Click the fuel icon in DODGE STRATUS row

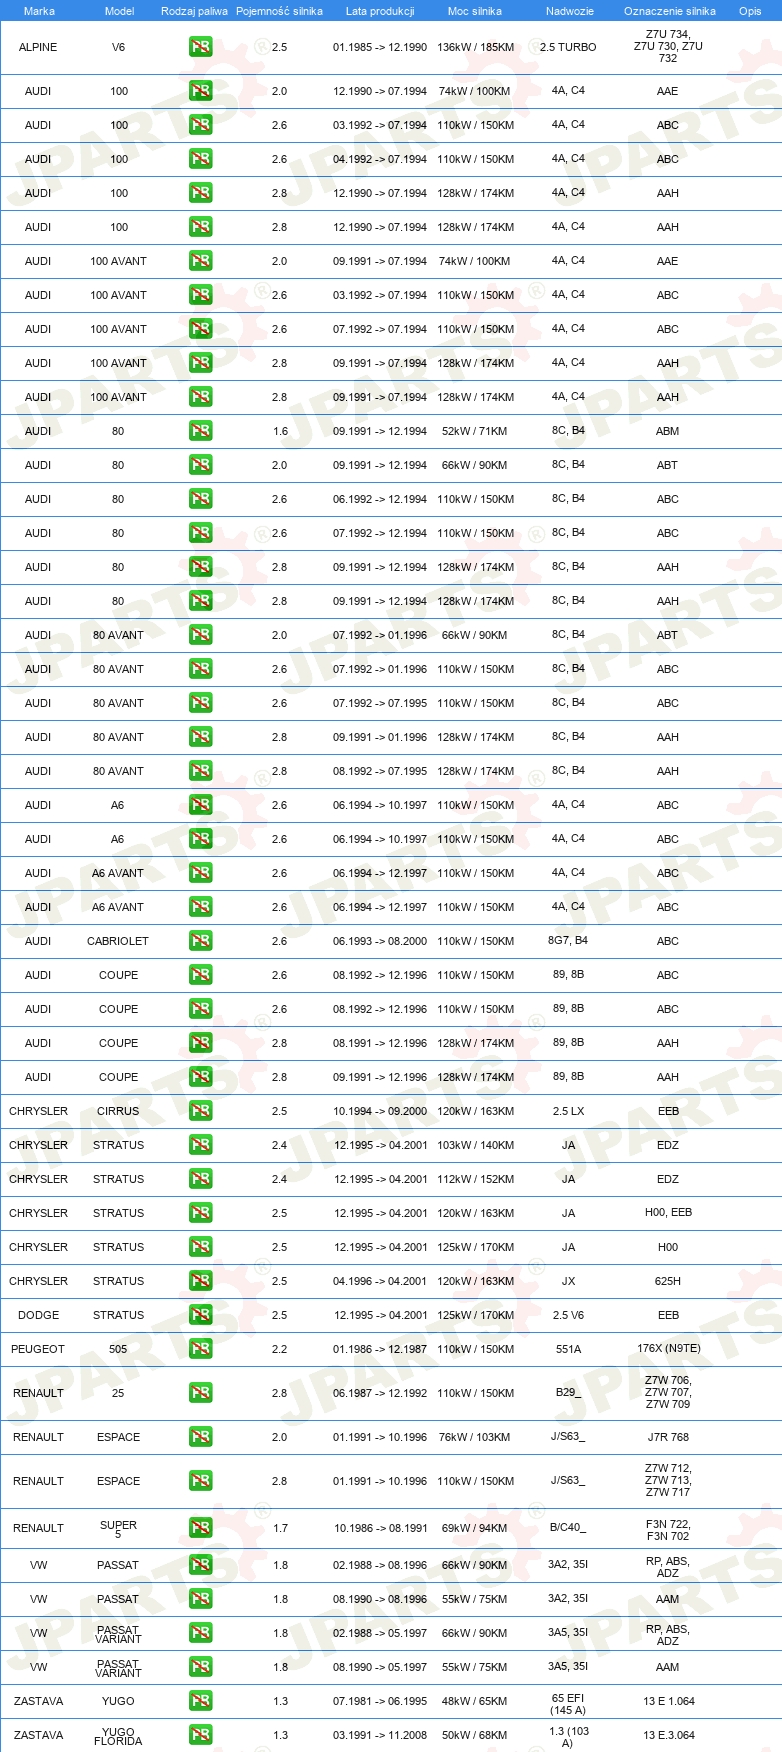201,1315
